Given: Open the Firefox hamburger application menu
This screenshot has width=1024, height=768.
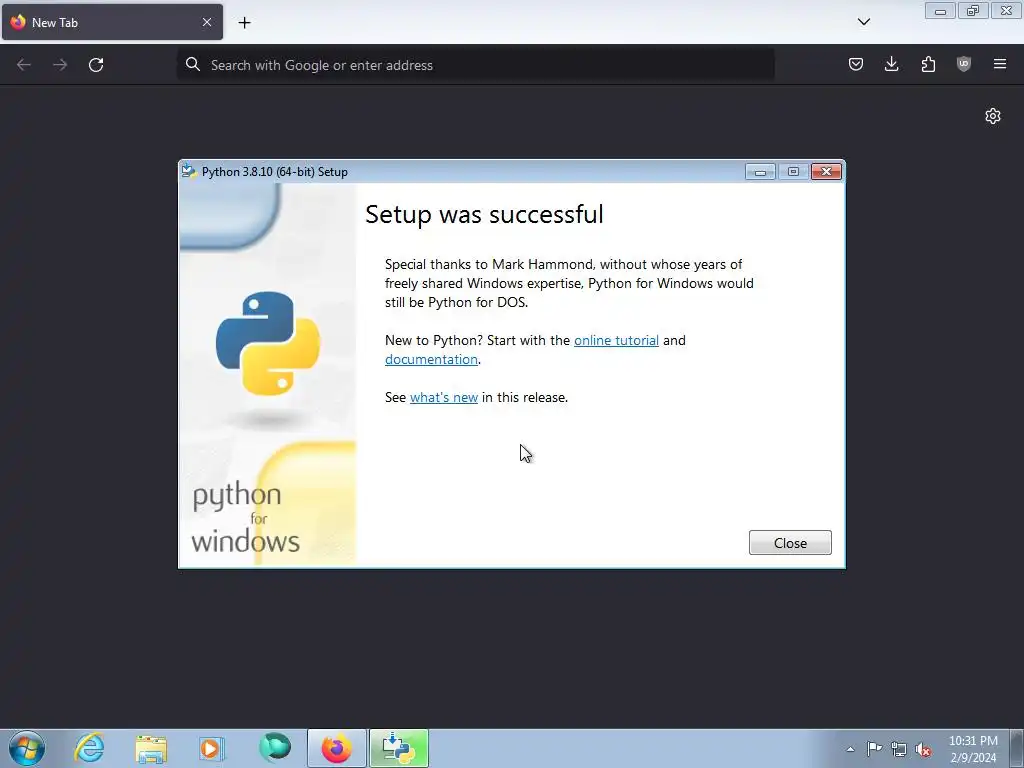Looking at the screenshot, I should (1000, 64).
